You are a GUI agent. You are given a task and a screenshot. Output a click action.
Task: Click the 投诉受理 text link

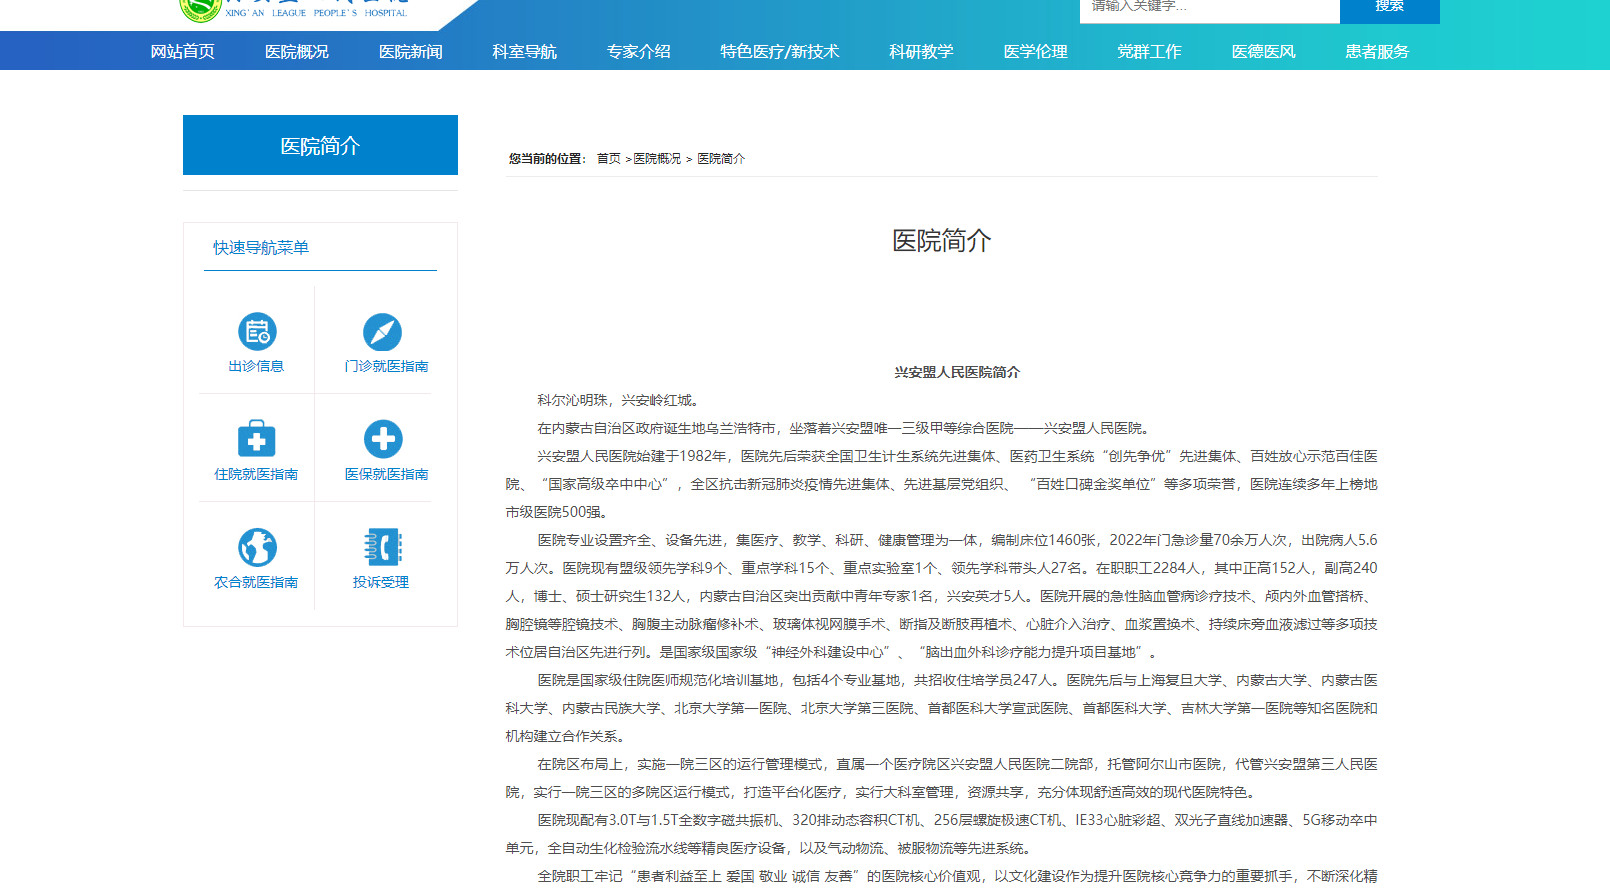coord(381,582)
